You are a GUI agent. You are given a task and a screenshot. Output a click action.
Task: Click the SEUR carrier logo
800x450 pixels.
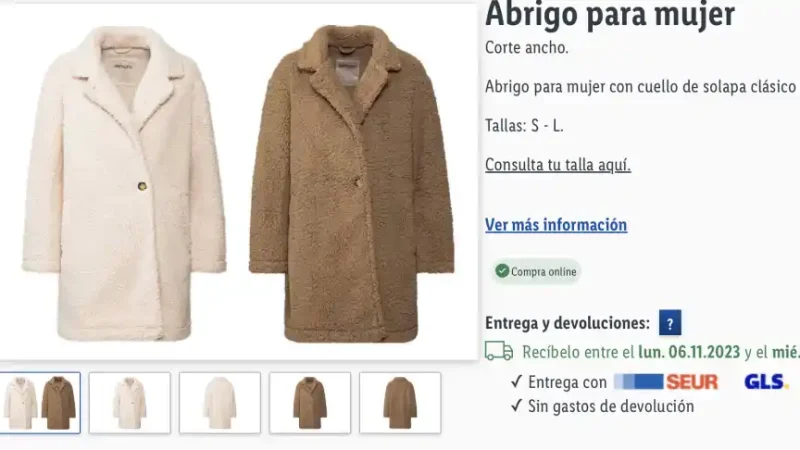[x=666, y=382]
